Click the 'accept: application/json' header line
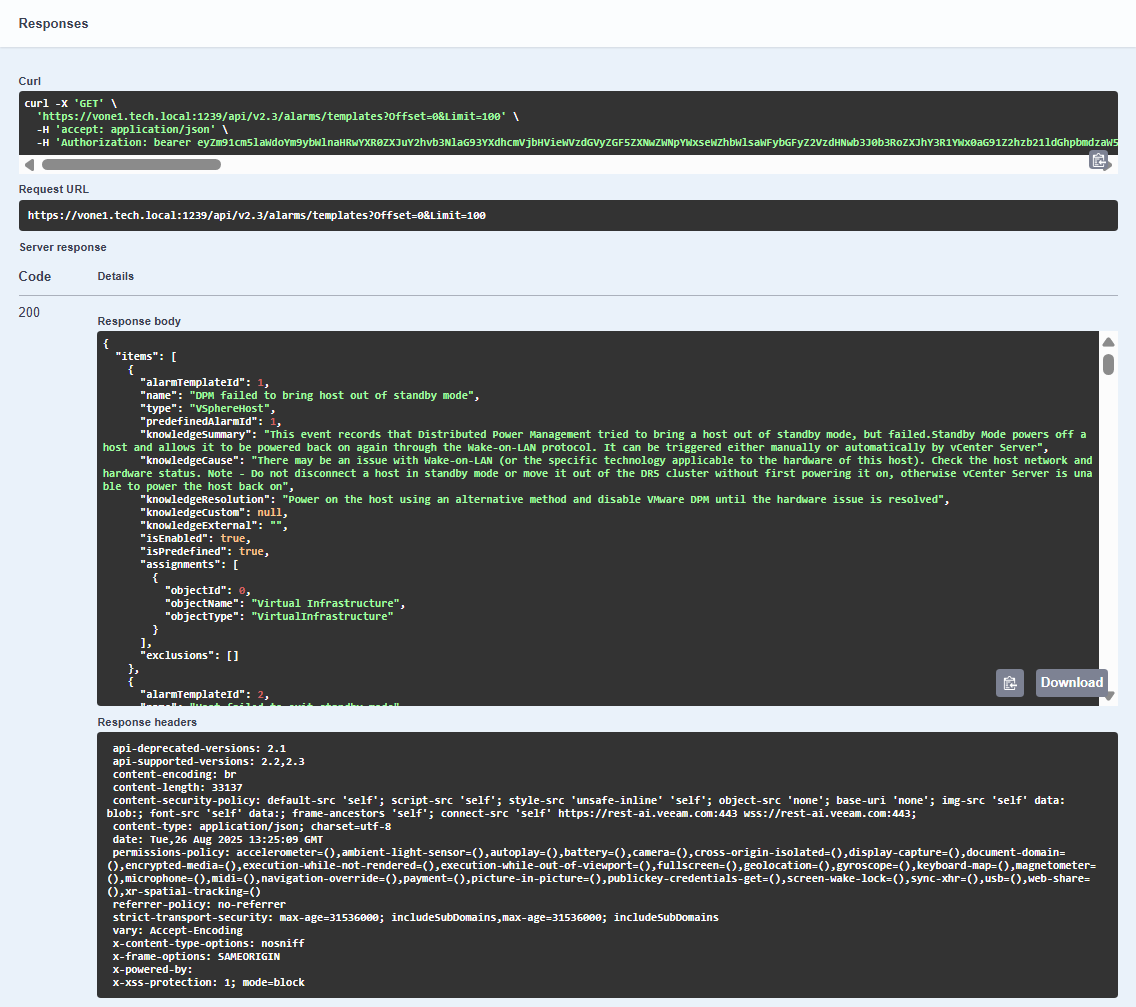This screenshot has height=1007, width=1136. [133, 130]
